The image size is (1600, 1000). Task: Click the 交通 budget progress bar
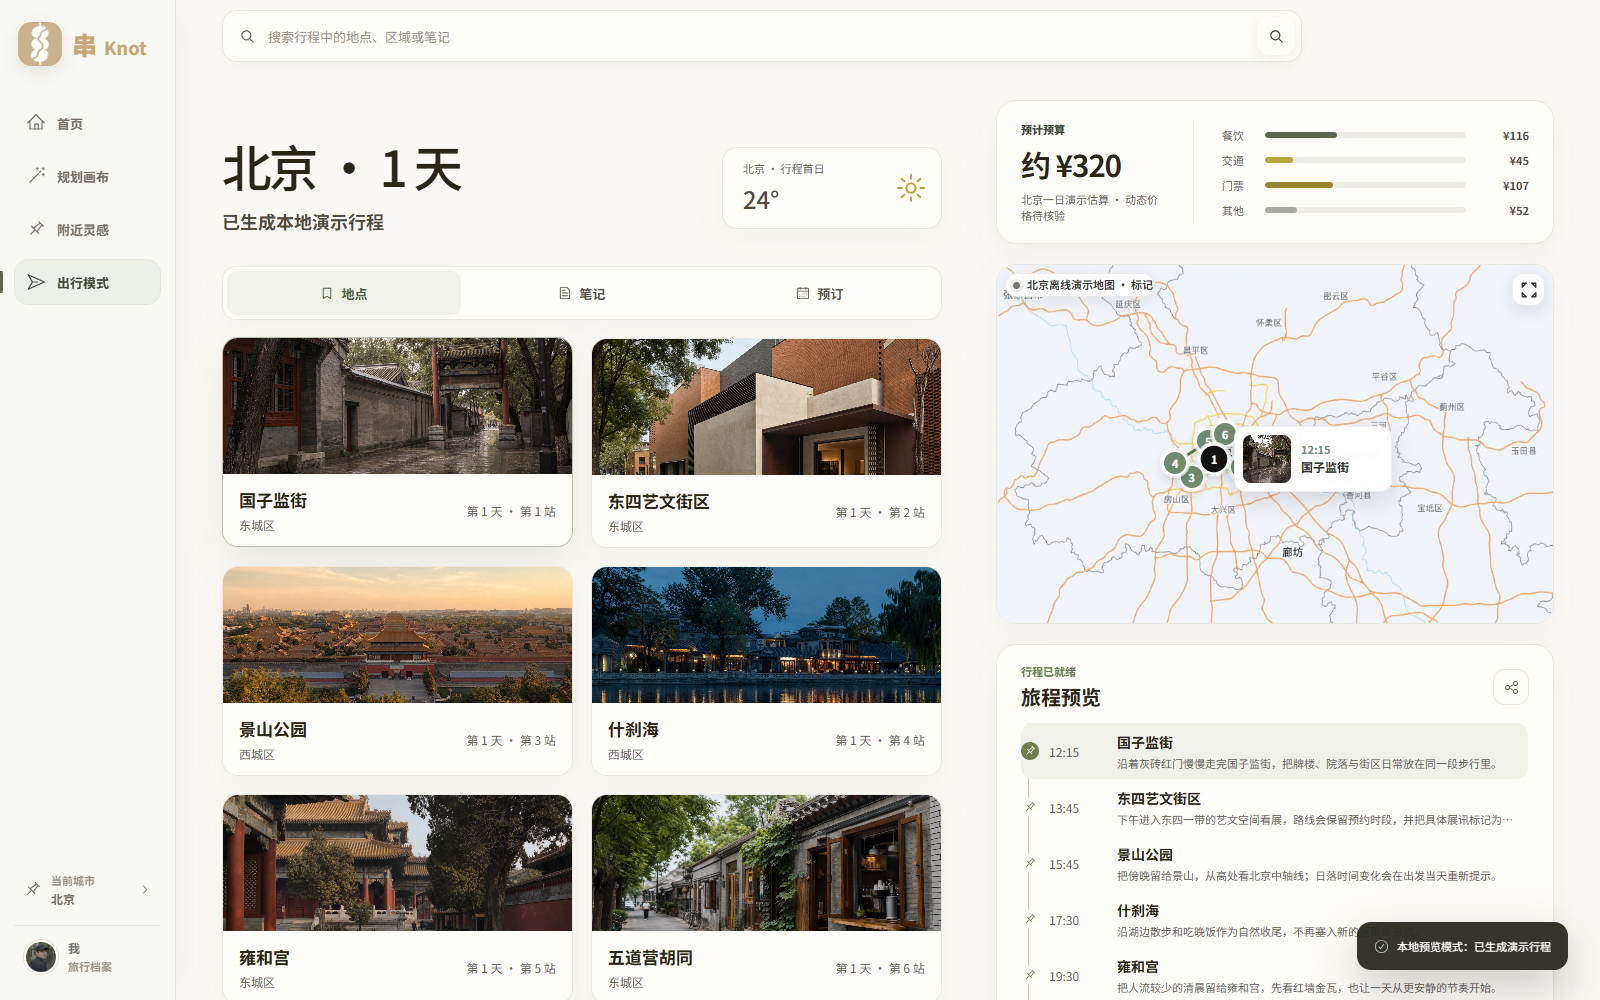coord(1365,160)
